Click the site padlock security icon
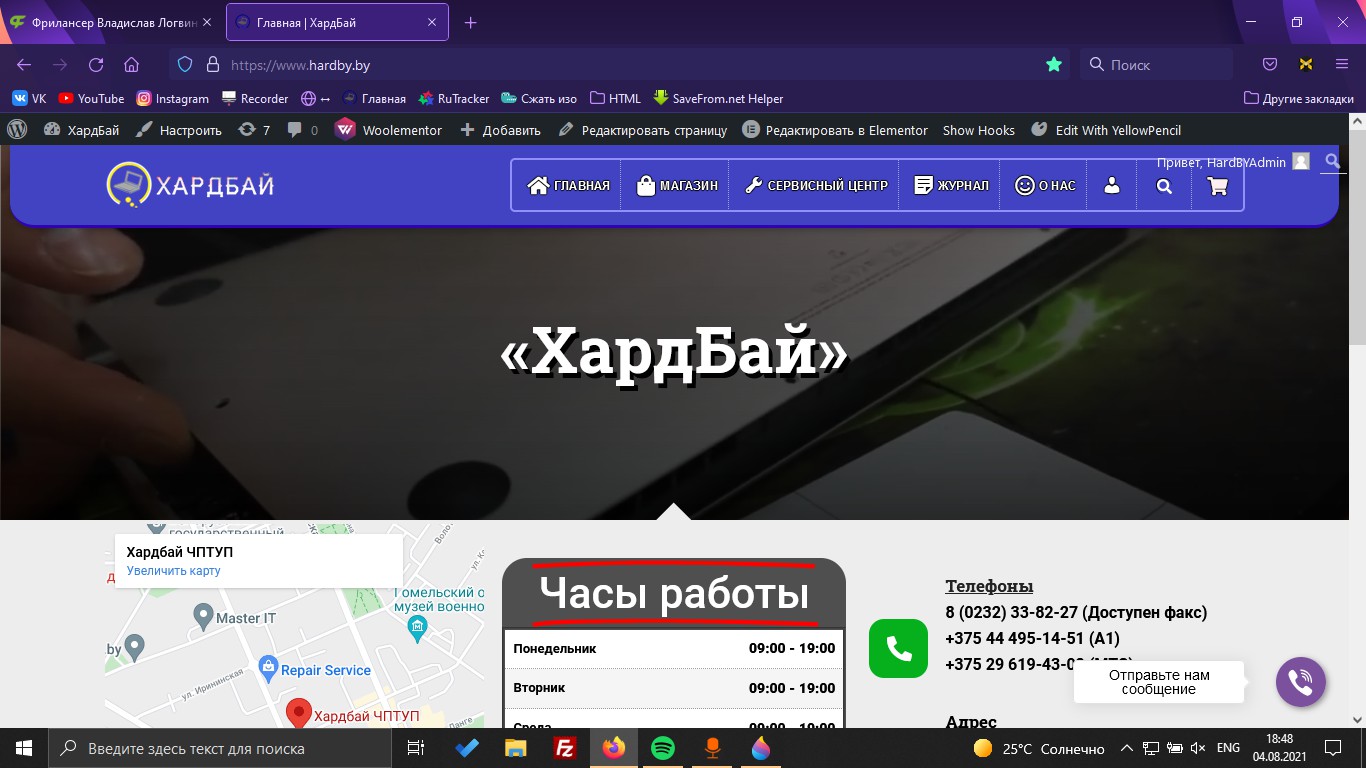This screenshot has width=1366, height=768. coord(212,65)
